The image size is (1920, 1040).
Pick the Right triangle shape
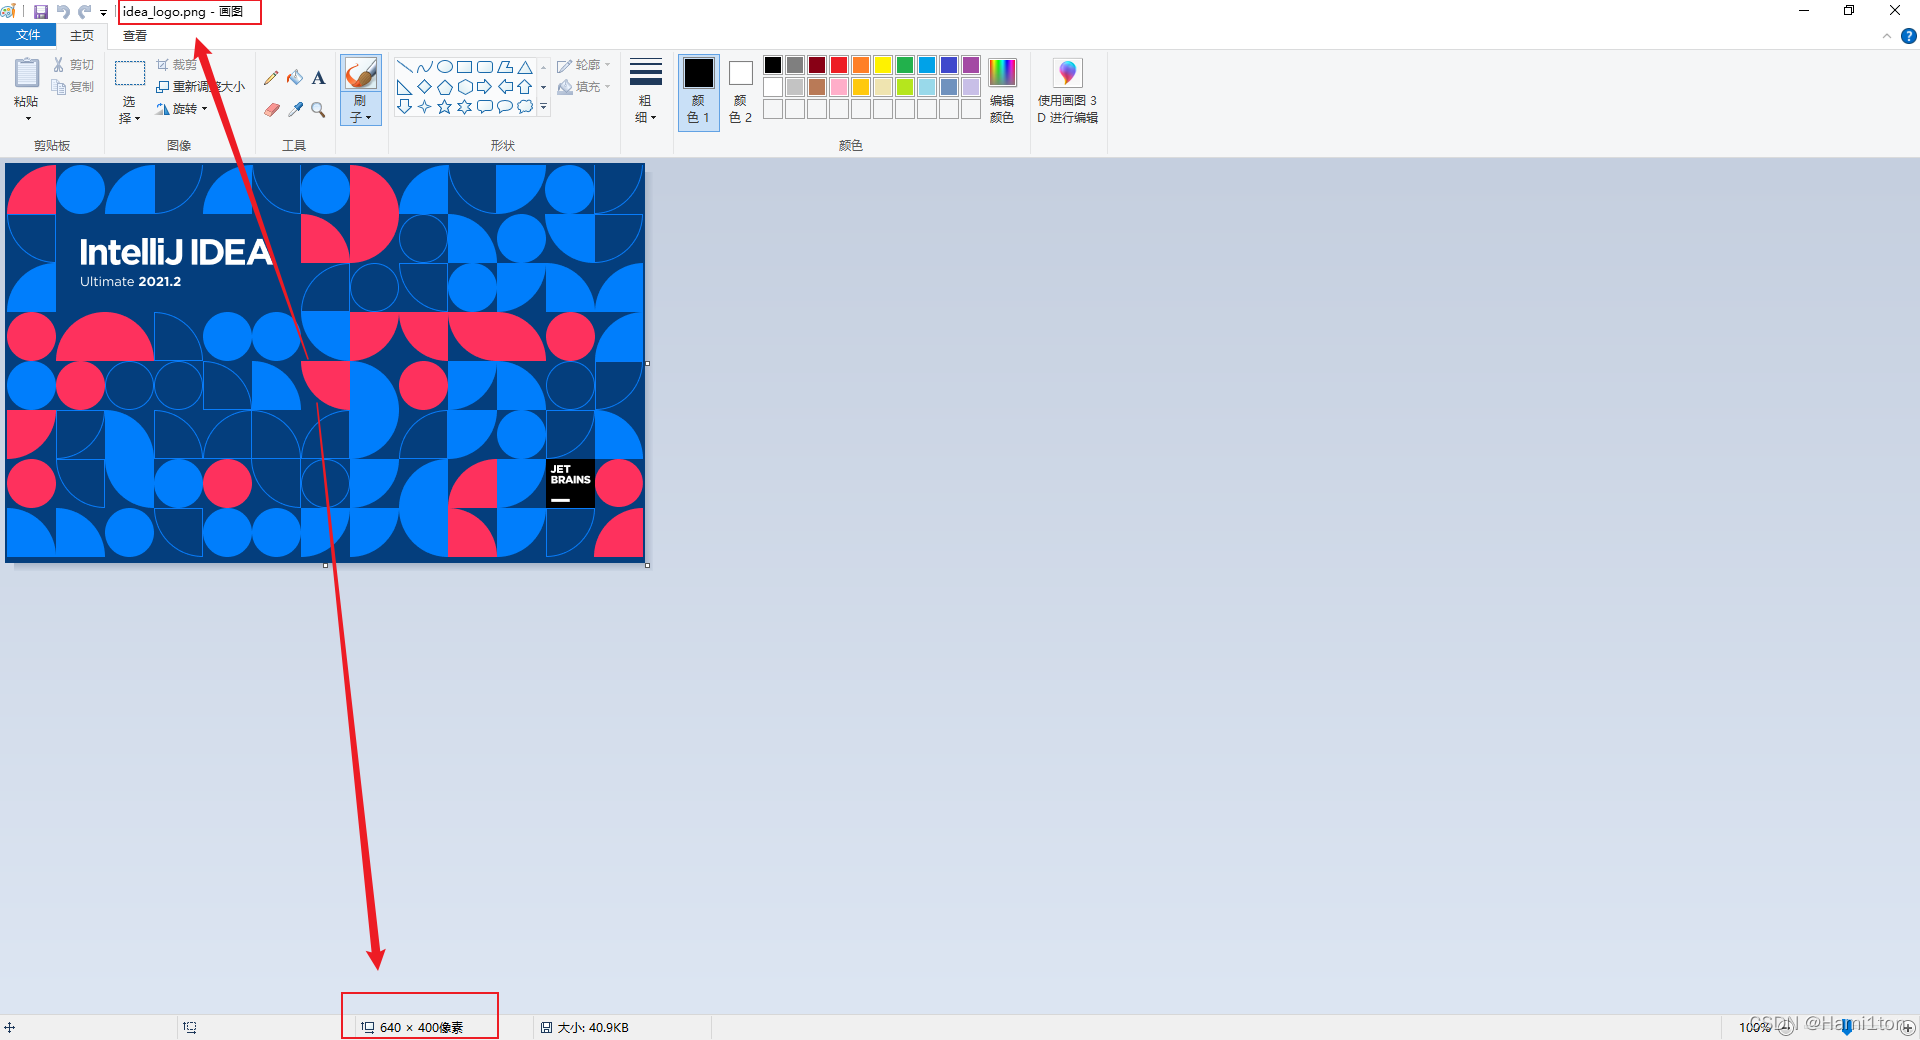(x=404, y=87)
